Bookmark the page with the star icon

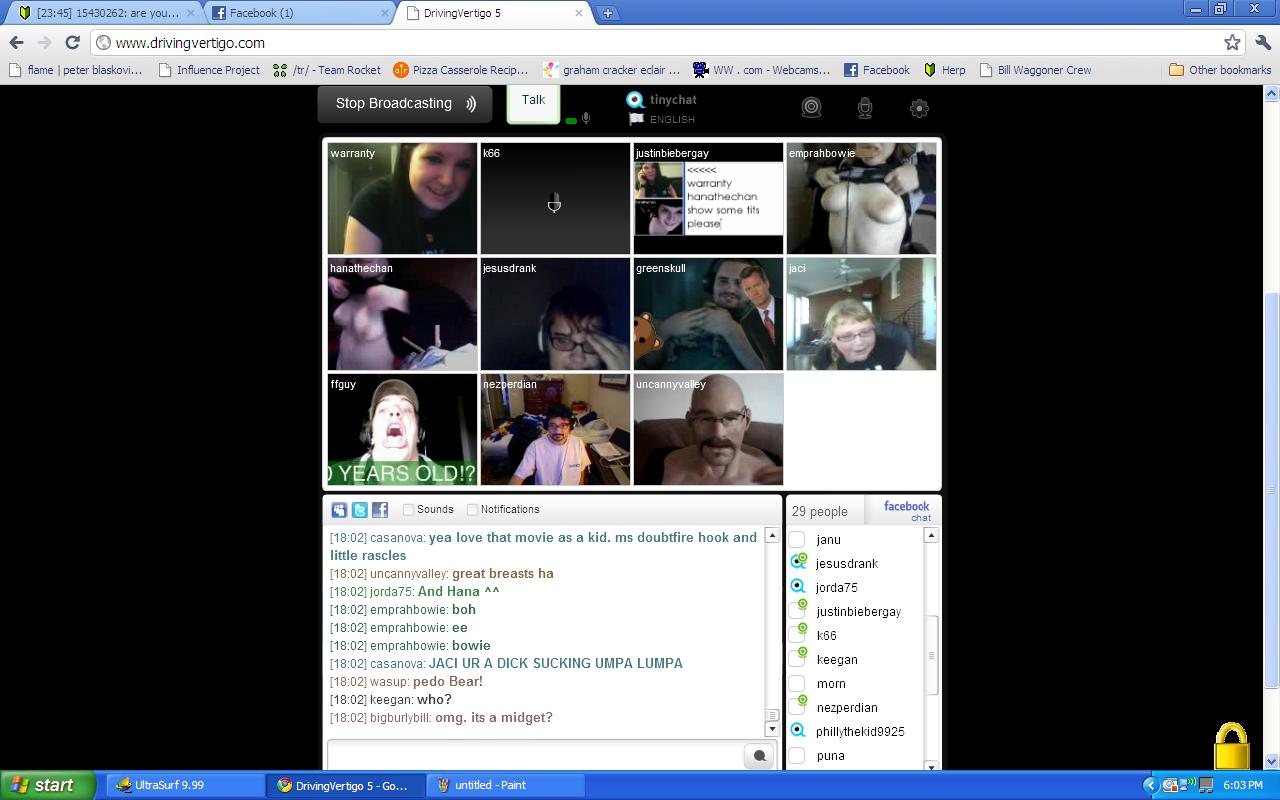click(x=1232, y=43)
